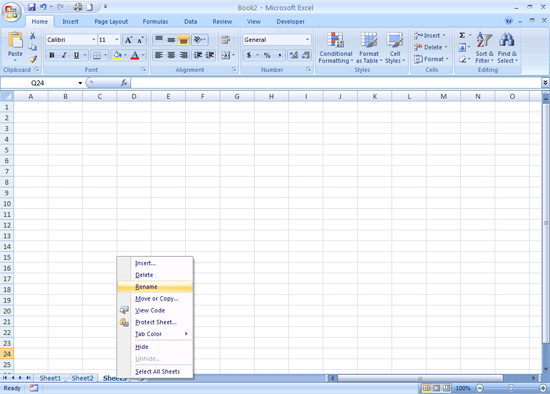Apply Comma Style format
550x394 pixels.
point(280,55)
